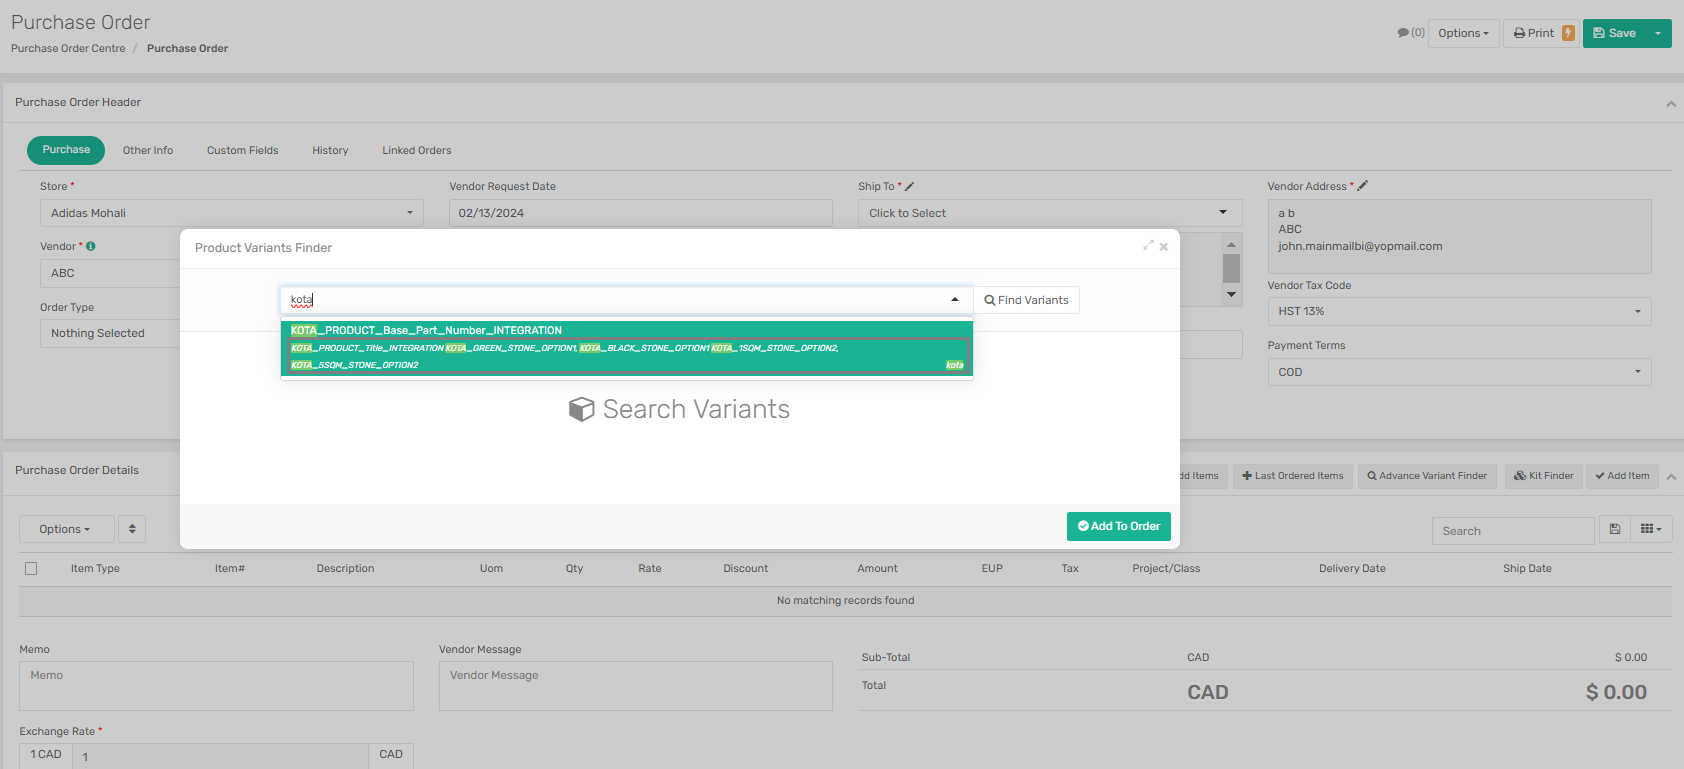This screenshot has height=769, width=1684.
Task: Open the Vendor Tax Code HST 13% dropdown
Action: coord(1458,312)
